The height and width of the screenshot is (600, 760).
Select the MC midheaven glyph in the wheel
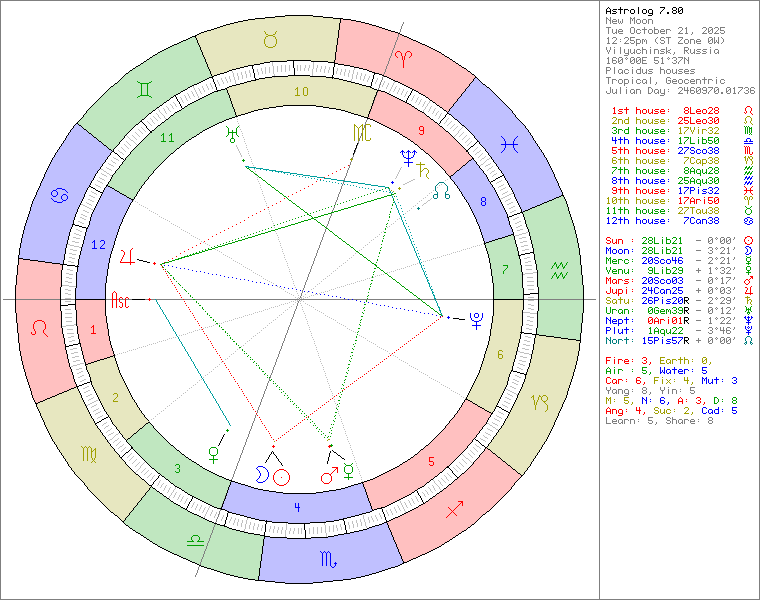pos(361,131)
